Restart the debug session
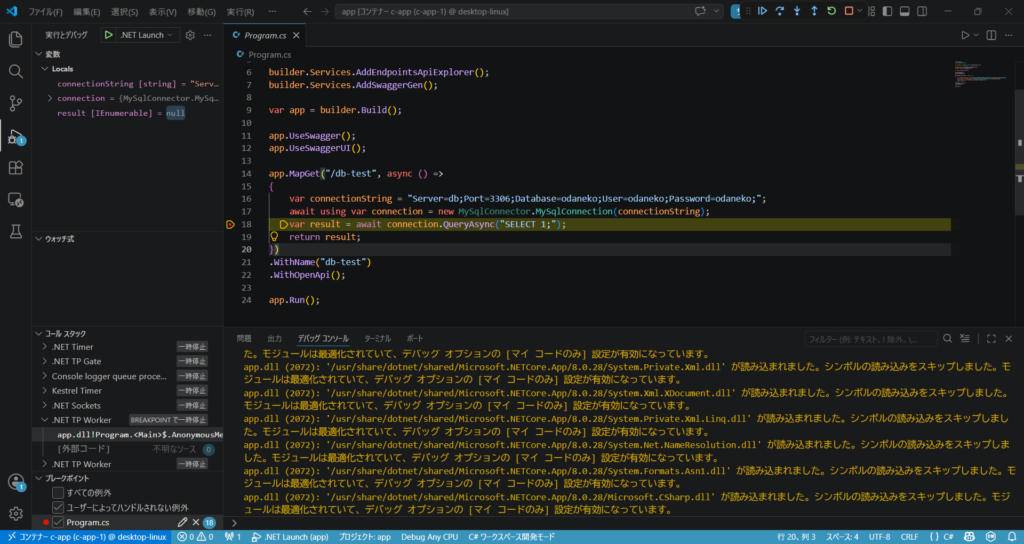The height and width of the screenshot is (544, 1024). (x=831, y=11)
